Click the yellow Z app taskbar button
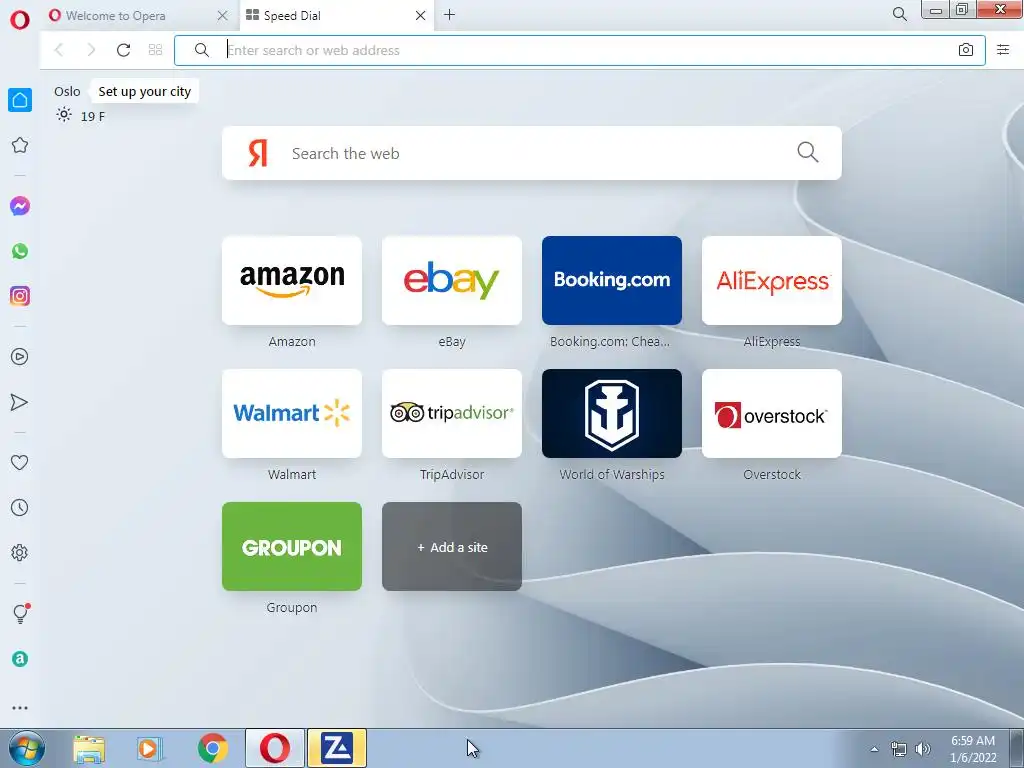Screen dimensions: 1024x768 [337, 748]
